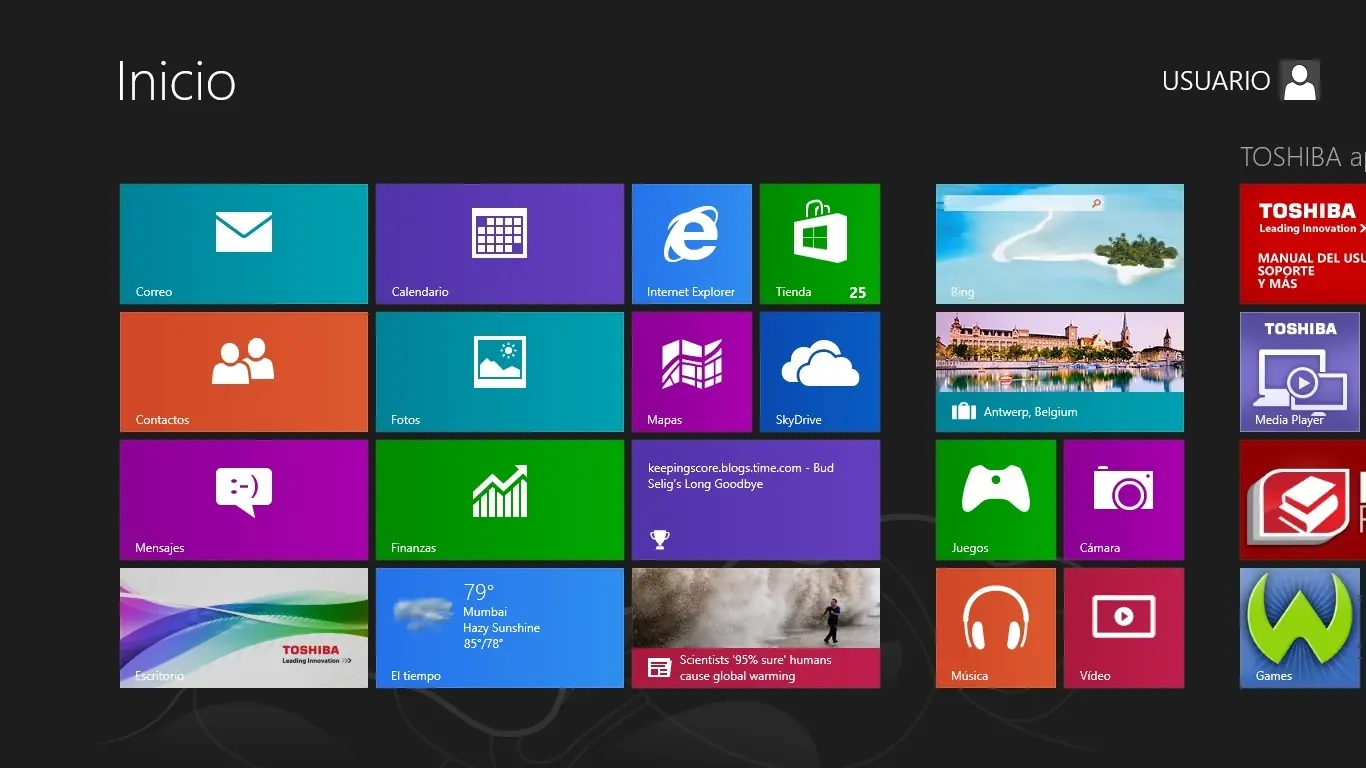Open the Música headphones tile
Viewport: 1366px width, 768px height.
pos(996,628)
